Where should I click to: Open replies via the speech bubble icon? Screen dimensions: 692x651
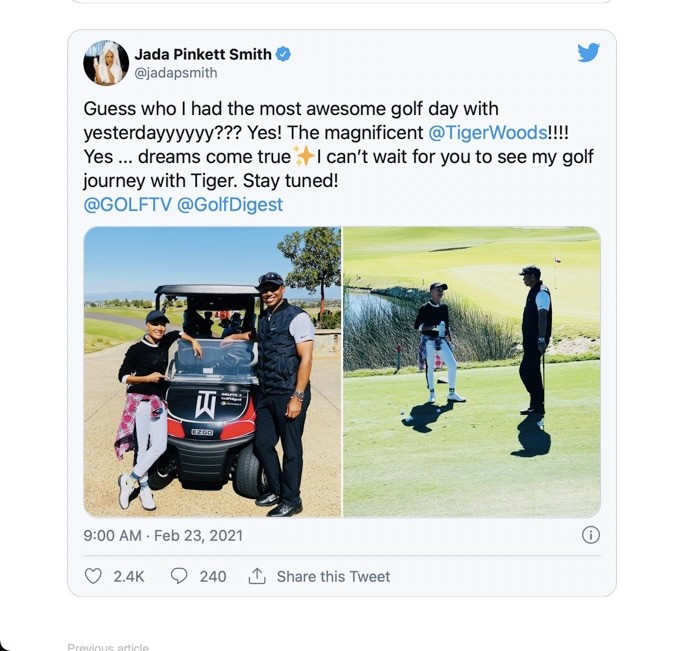[x=179, y=576]
